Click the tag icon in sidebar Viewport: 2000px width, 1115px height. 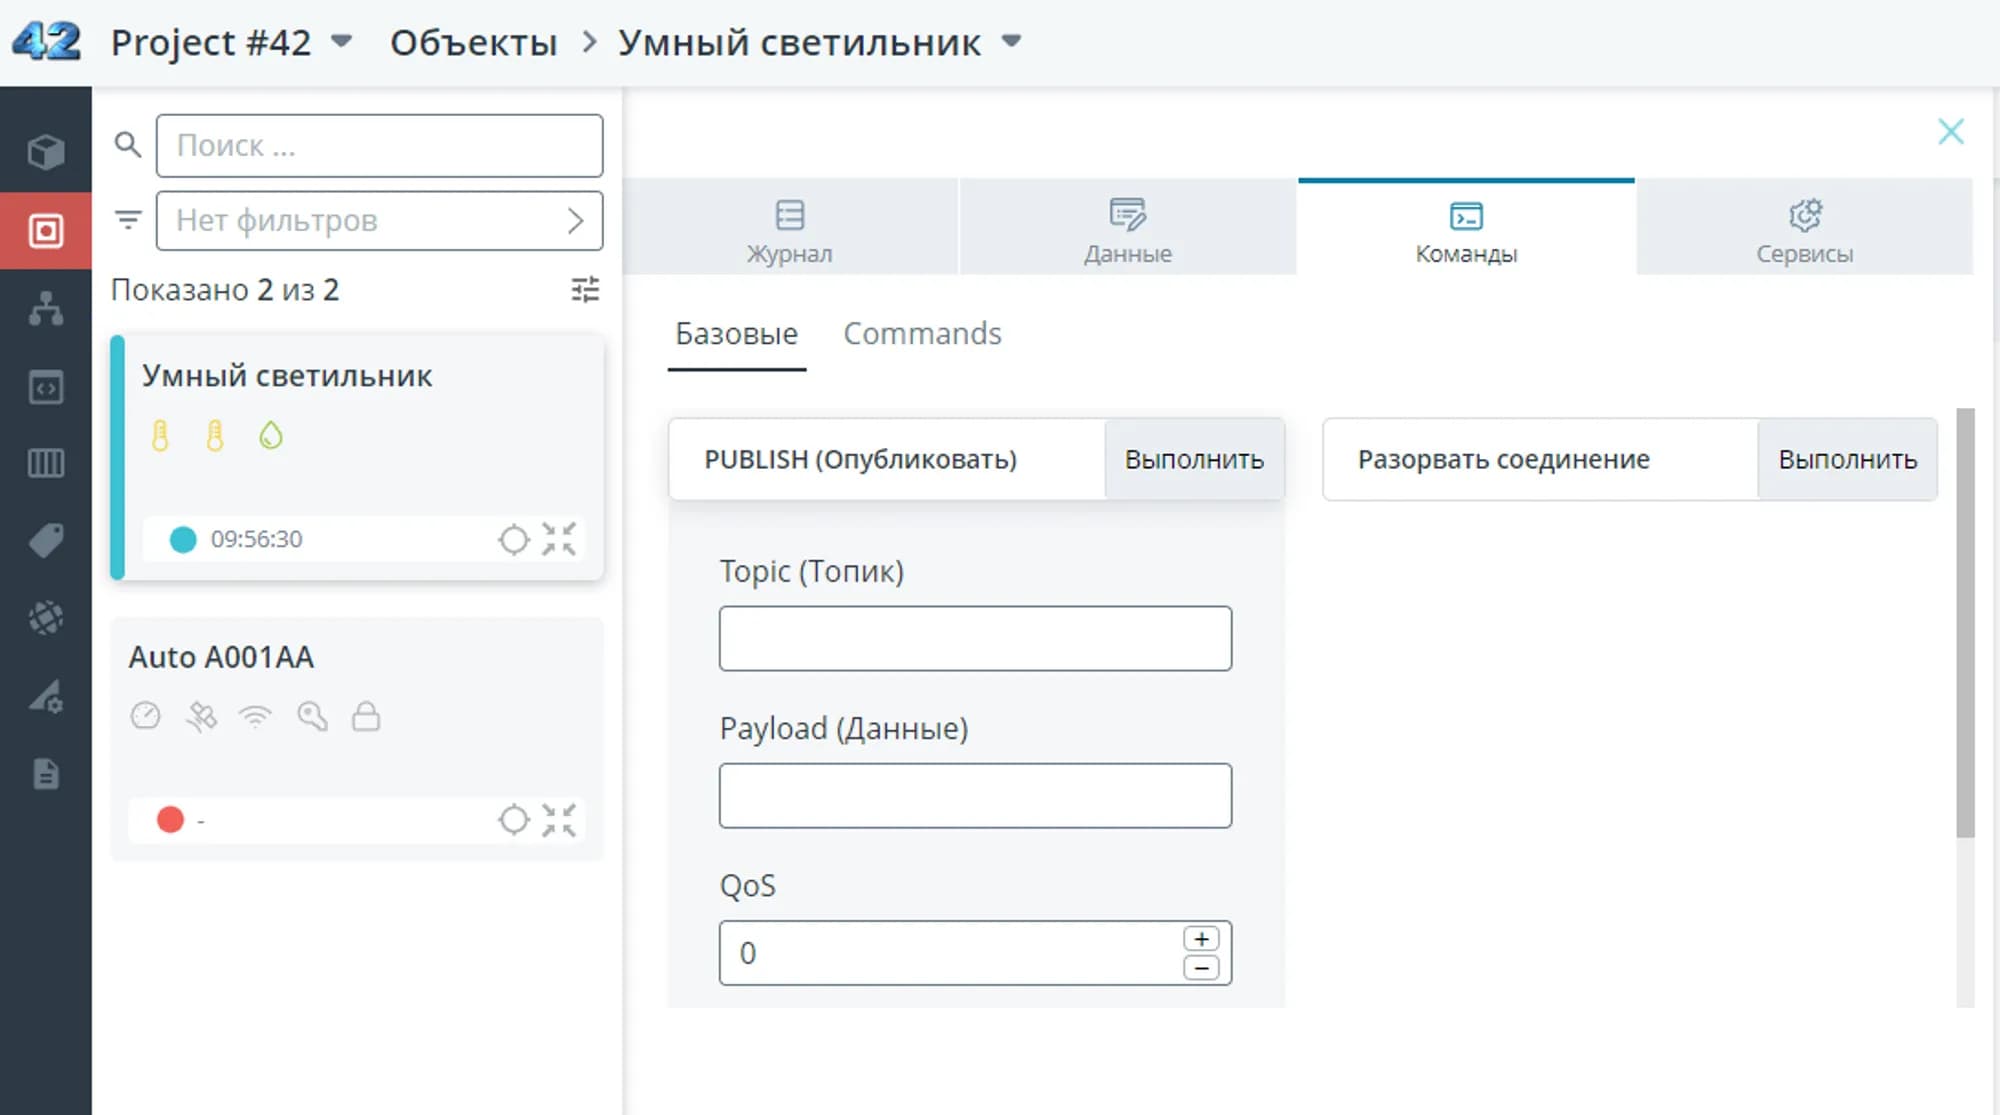46,540
